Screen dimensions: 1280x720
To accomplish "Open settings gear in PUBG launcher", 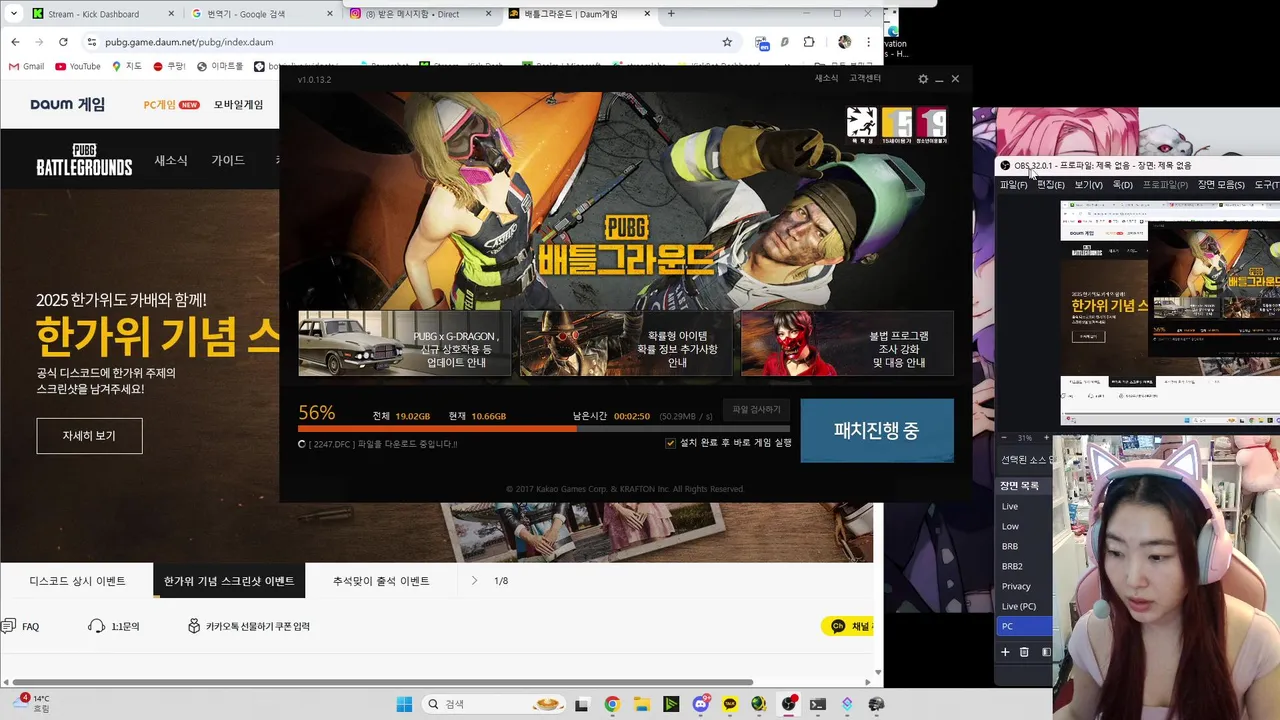I will click(x=923, y=79).
